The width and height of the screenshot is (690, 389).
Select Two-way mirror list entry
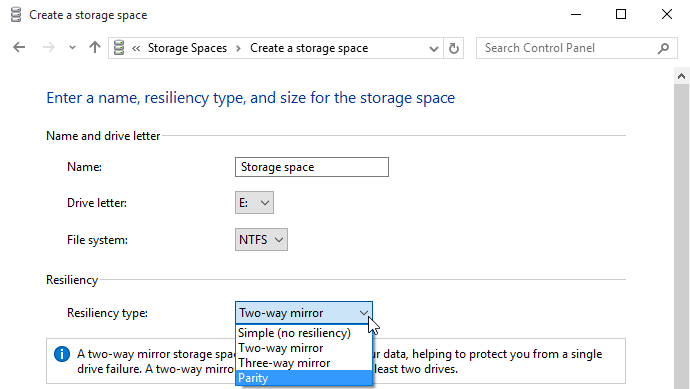click(x=304, y=348)
